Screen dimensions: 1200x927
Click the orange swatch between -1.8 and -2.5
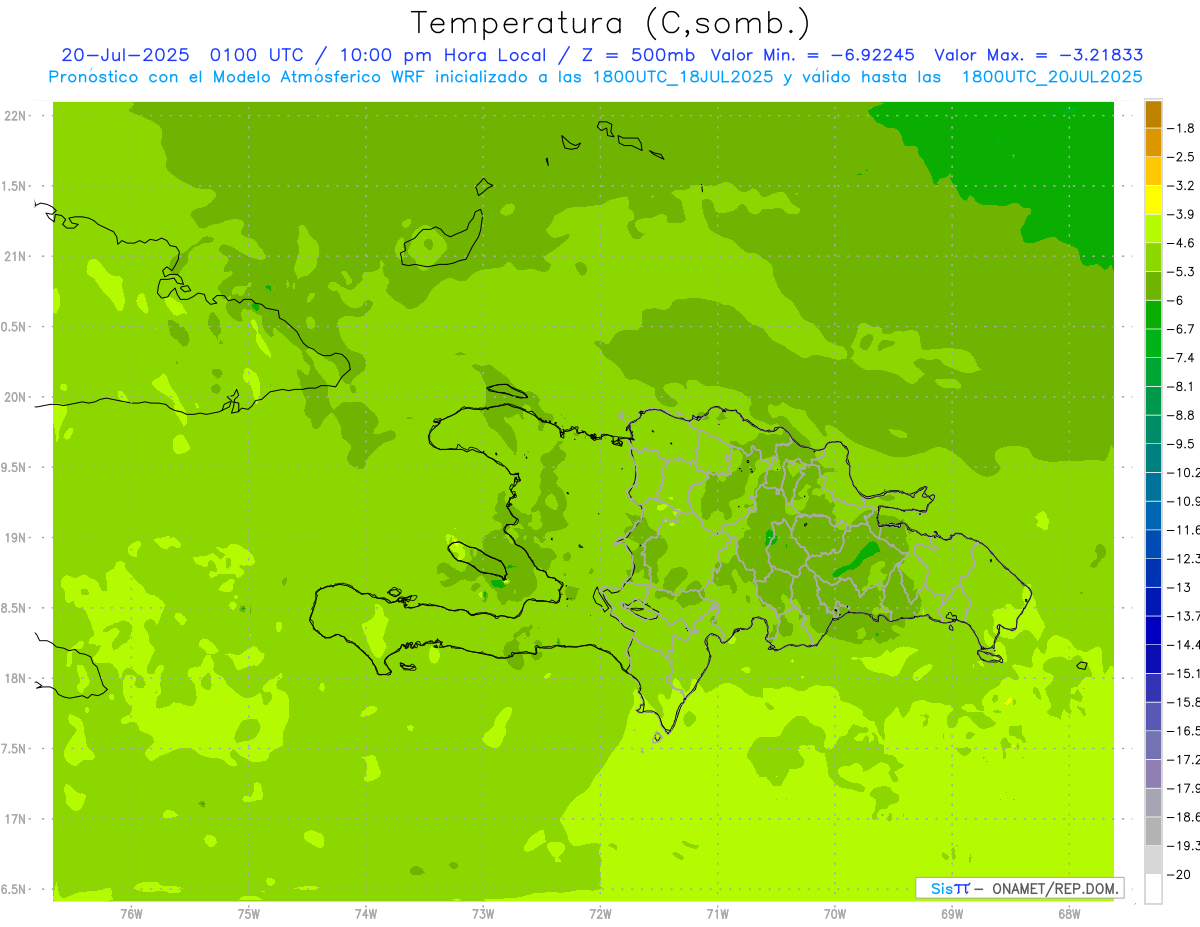point(1153,142)
